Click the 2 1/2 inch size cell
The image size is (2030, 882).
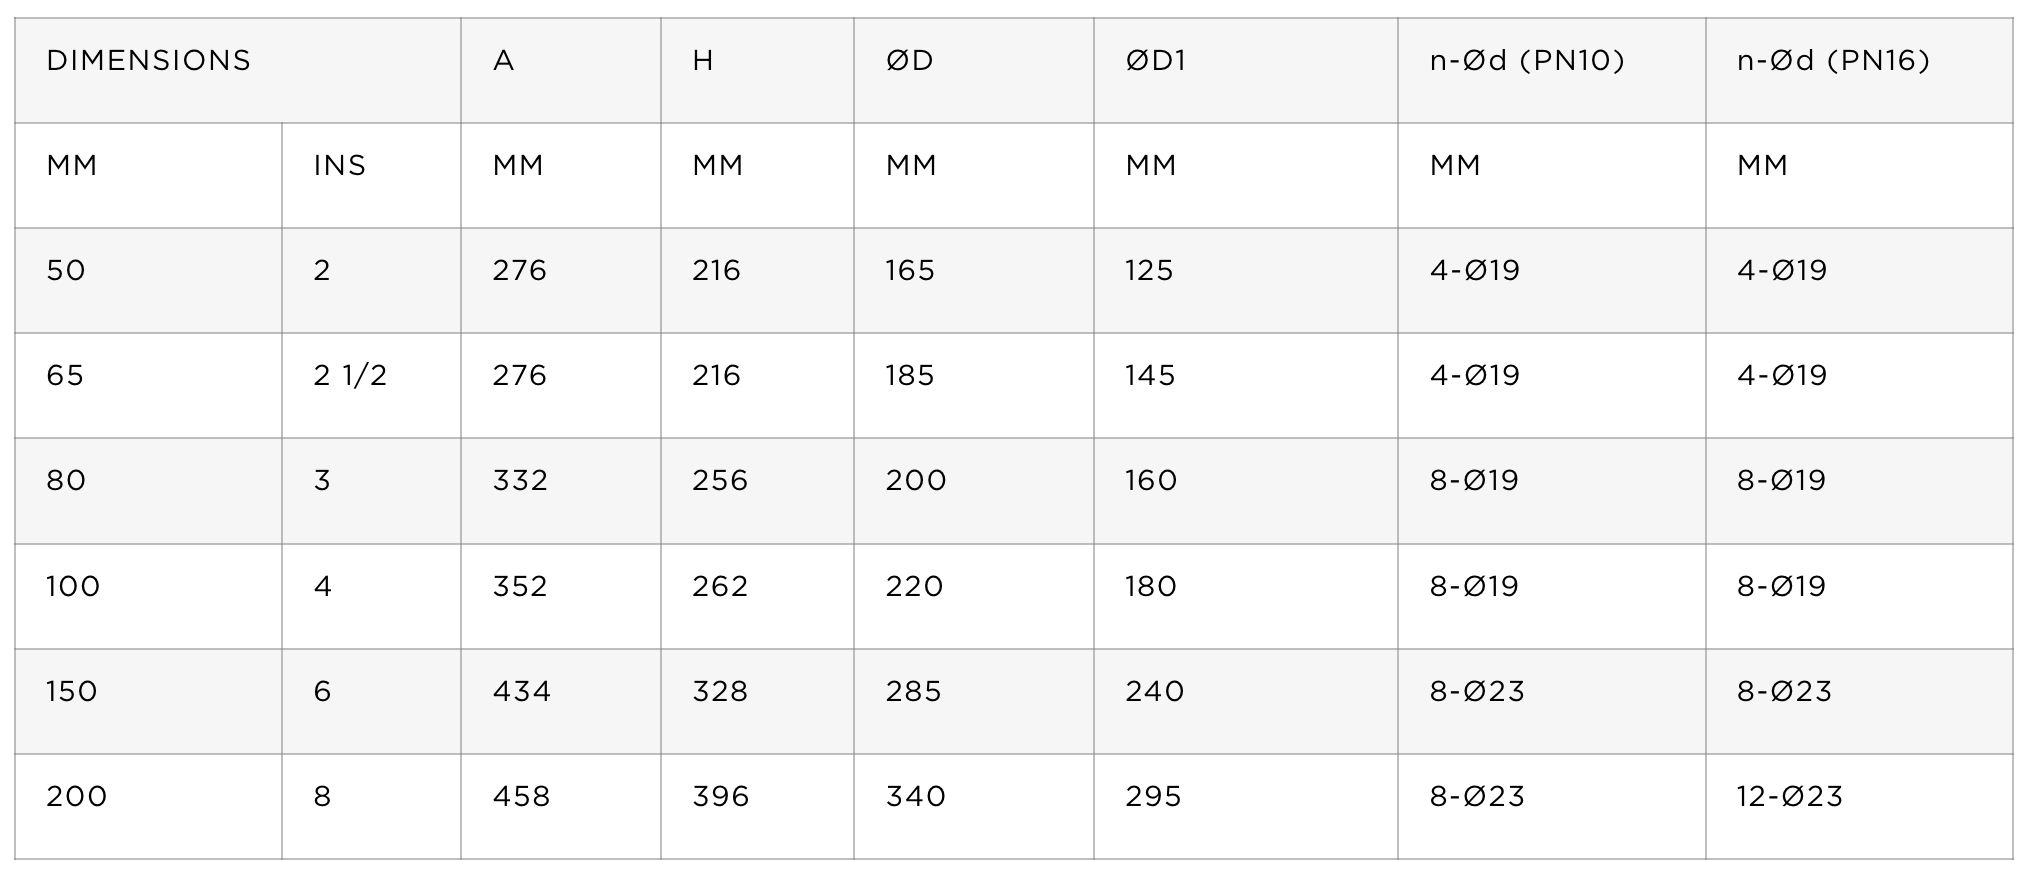(371, 386)
